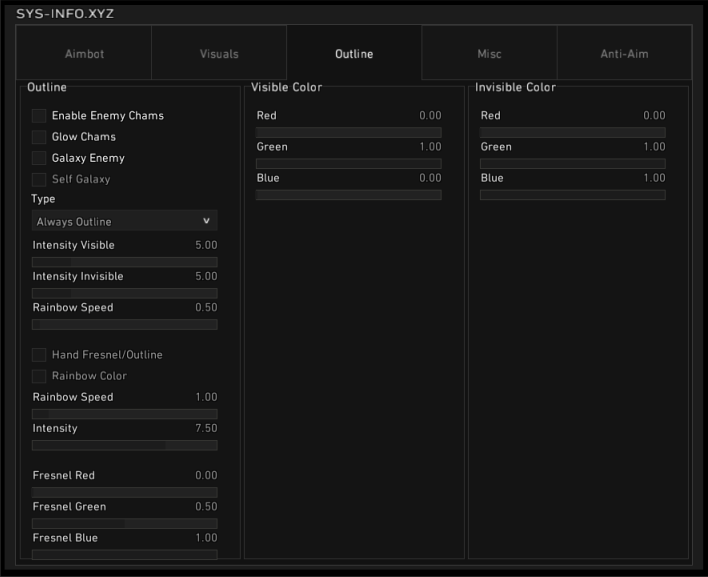
Task: Toggle the Rainbow Color checkbox
Action: click(x=40, y=376)
